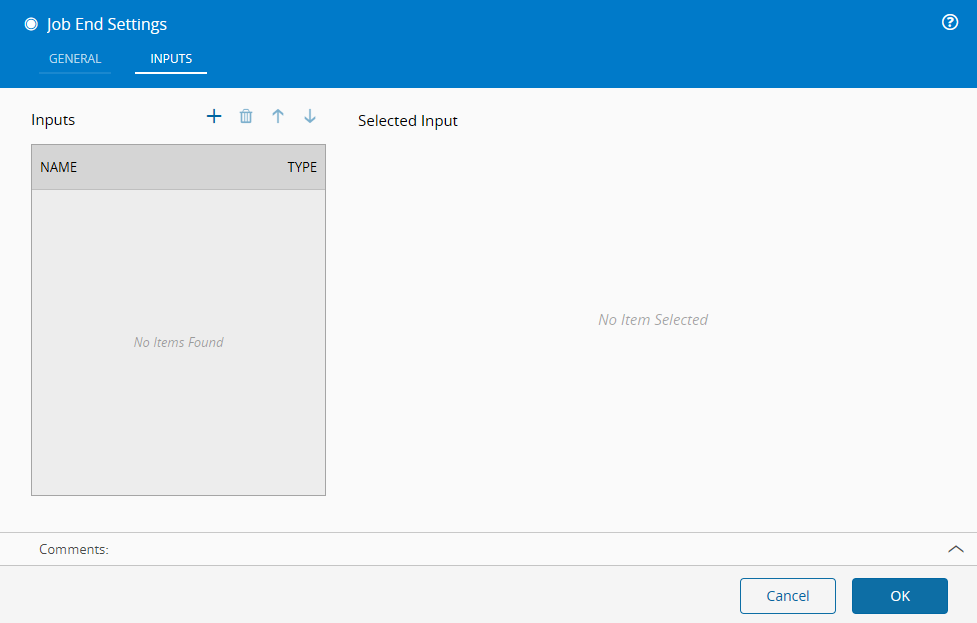Click the Inputs section label

(x=53, y=120)
